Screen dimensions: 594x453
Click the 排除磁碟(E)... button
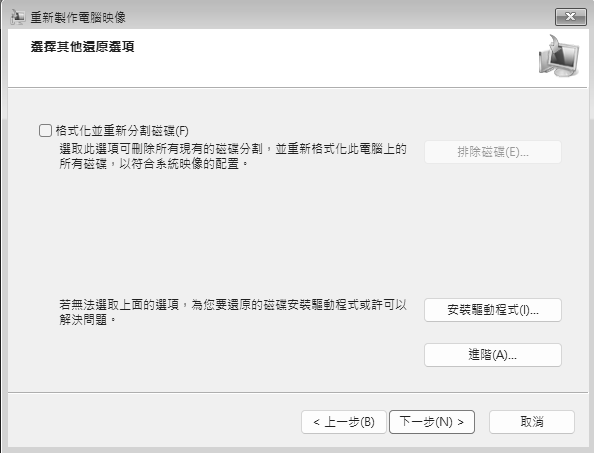492,152
